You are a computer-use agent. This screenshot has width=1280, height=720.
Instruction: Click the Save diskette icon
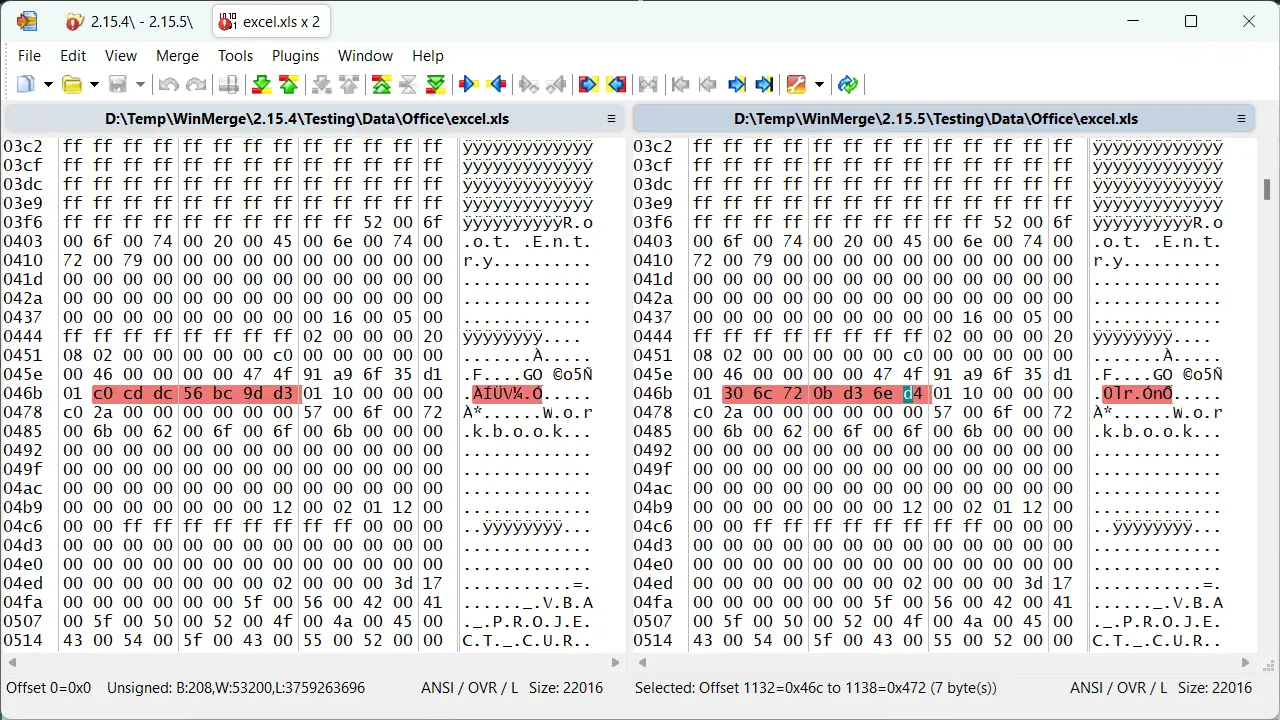[118, 85]
